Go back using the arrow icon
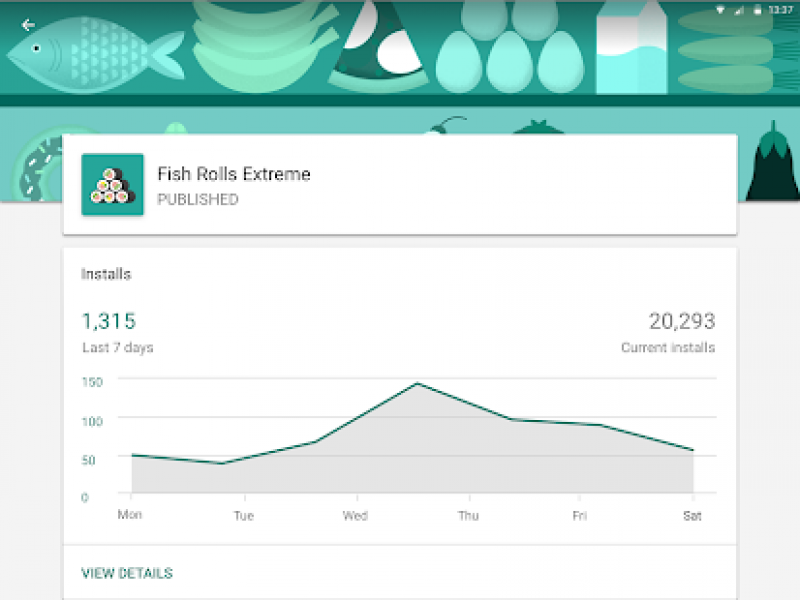The width and height of the screenshot is (800, 600). [28, 24]
